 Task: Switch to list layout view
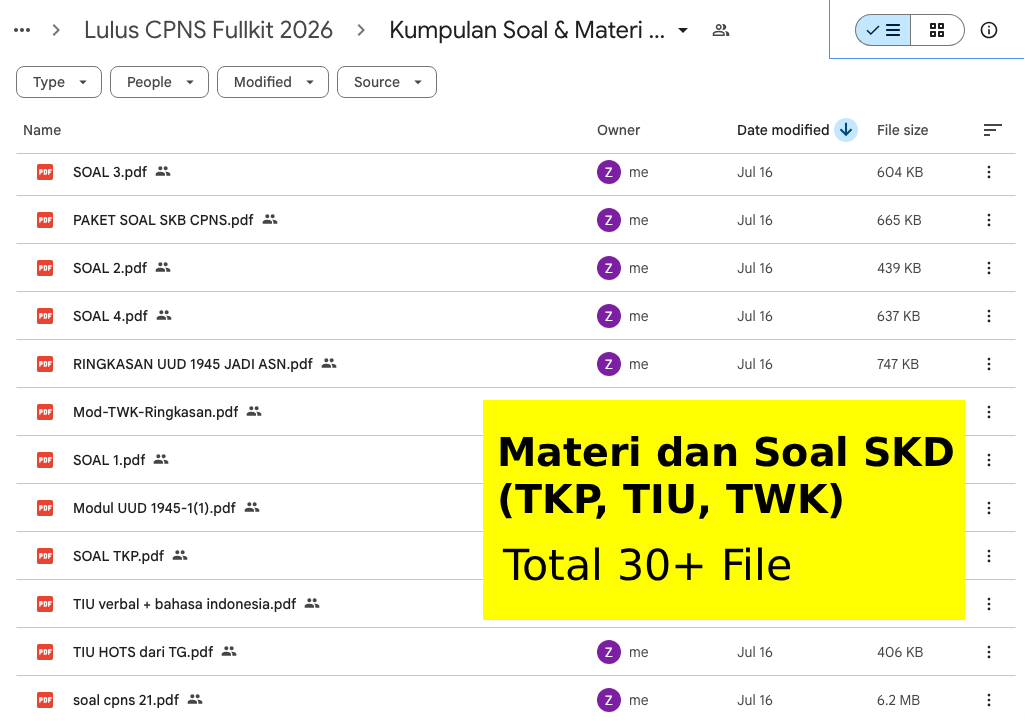(883, 30)
